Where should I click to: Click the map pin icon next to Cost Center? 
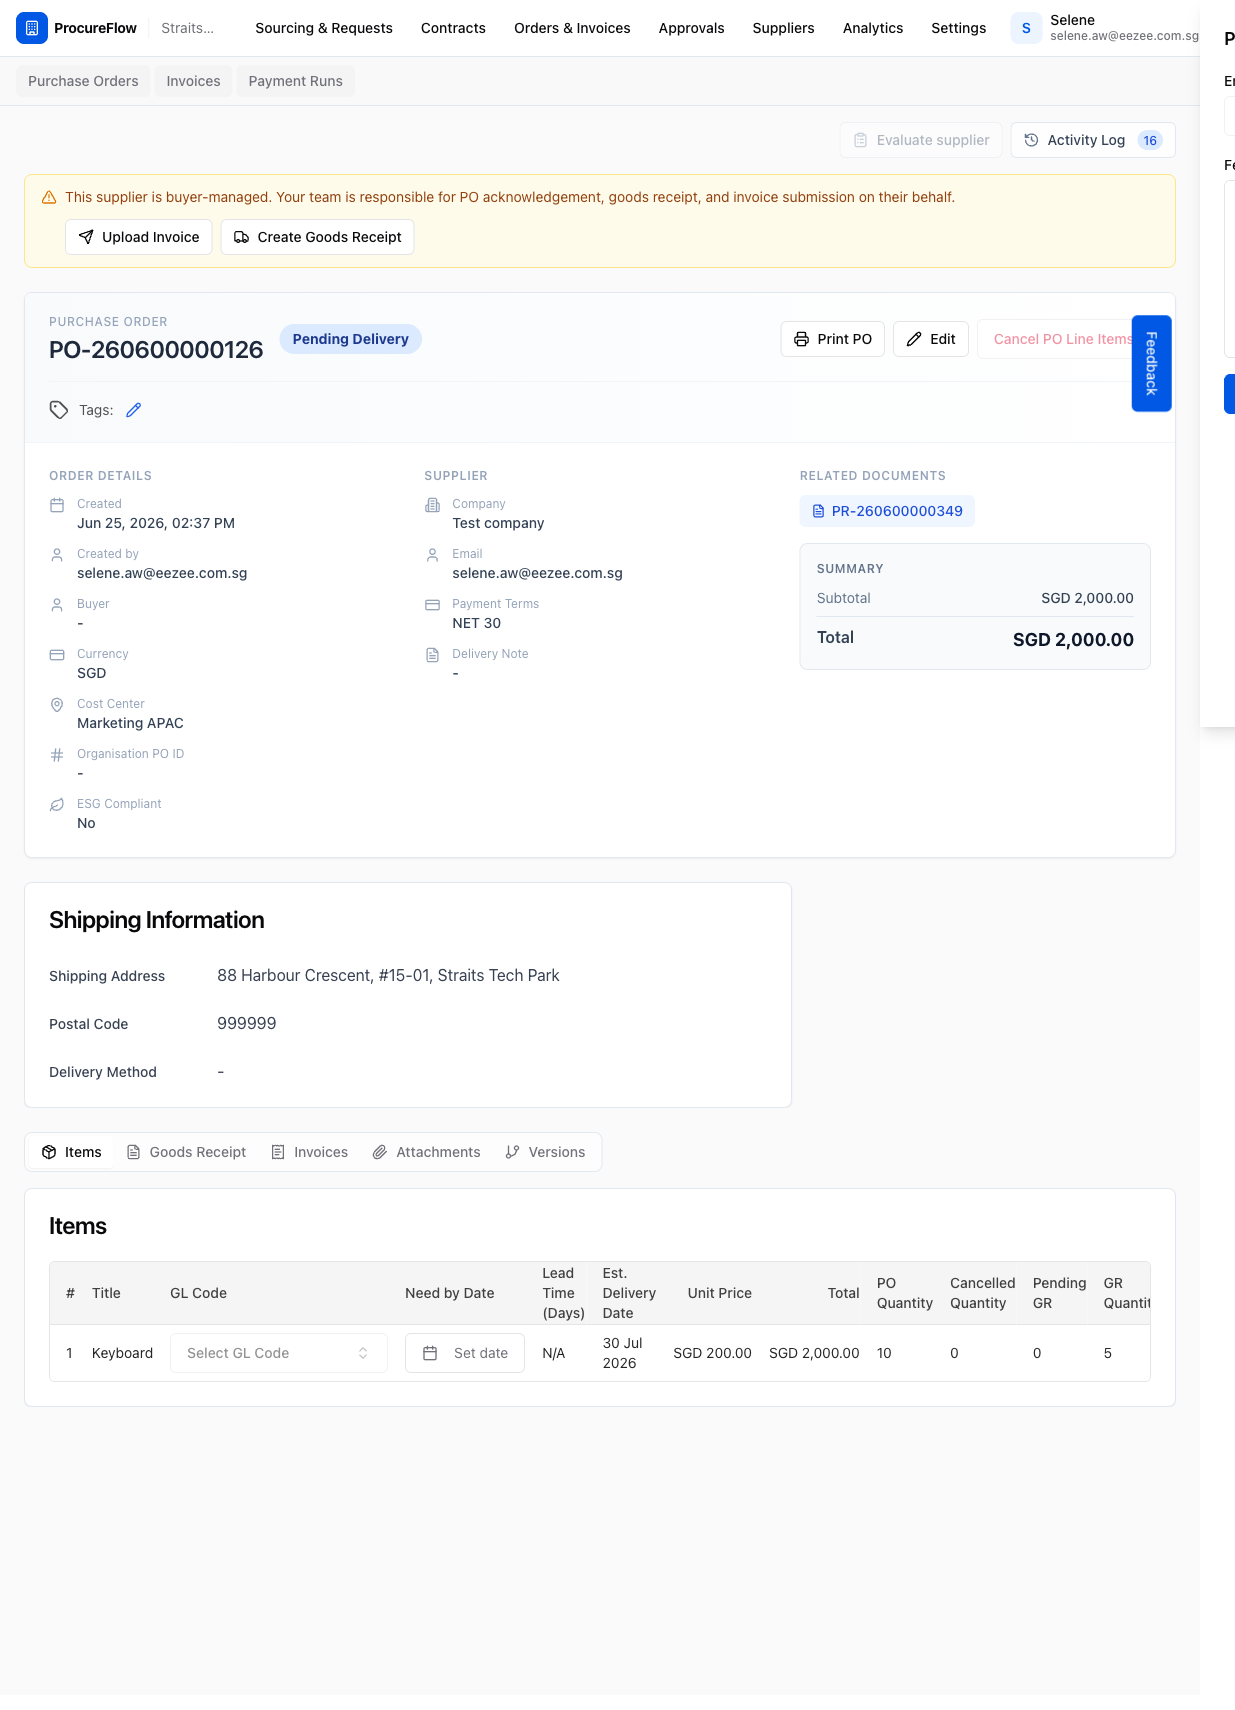pos(57,705)
